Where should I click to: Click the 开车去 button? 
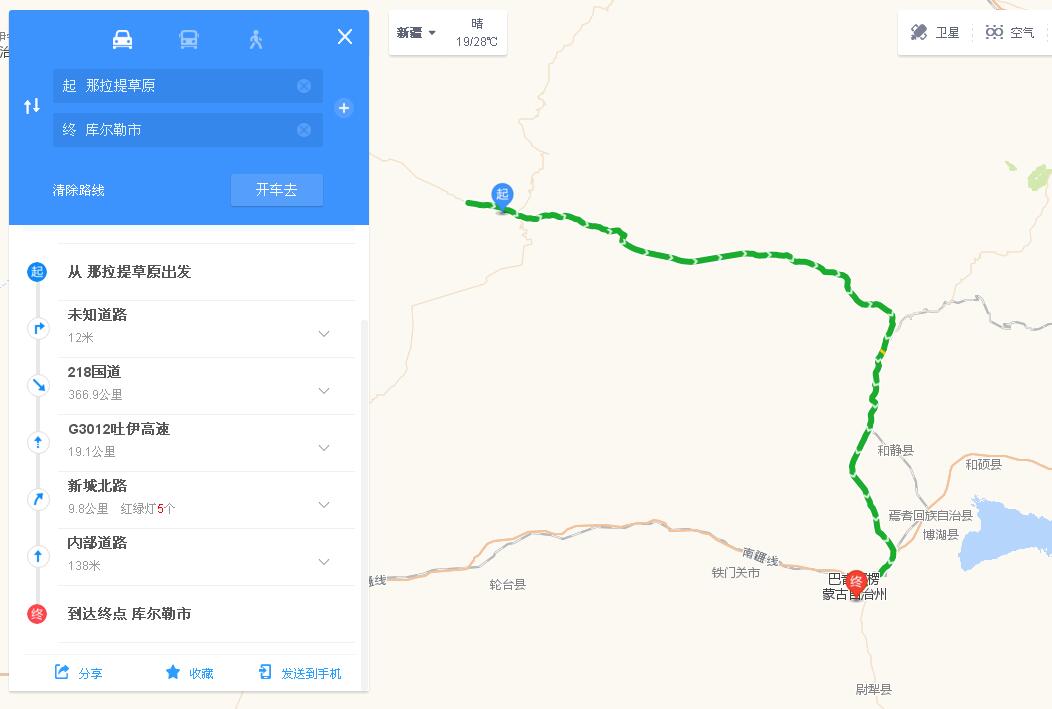[276, 190]
